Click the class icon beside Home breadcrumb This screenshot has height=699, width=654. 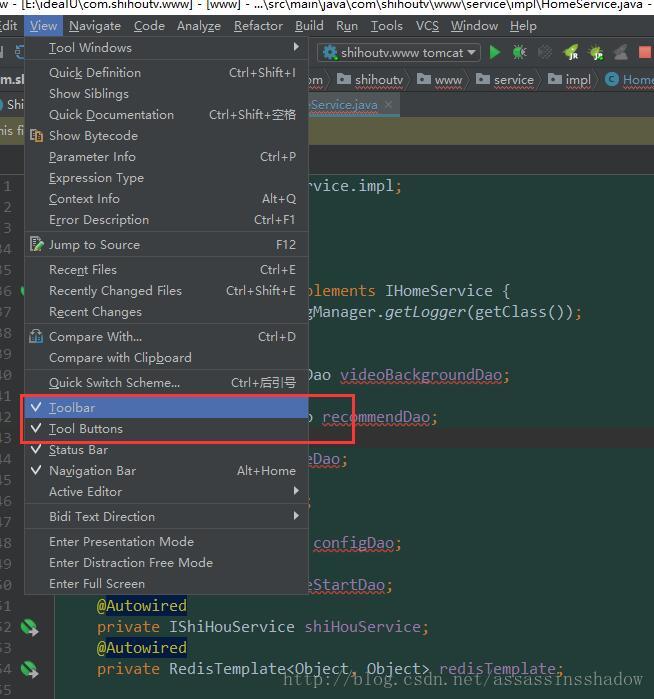pyautogui.click(x=612, y=79)
